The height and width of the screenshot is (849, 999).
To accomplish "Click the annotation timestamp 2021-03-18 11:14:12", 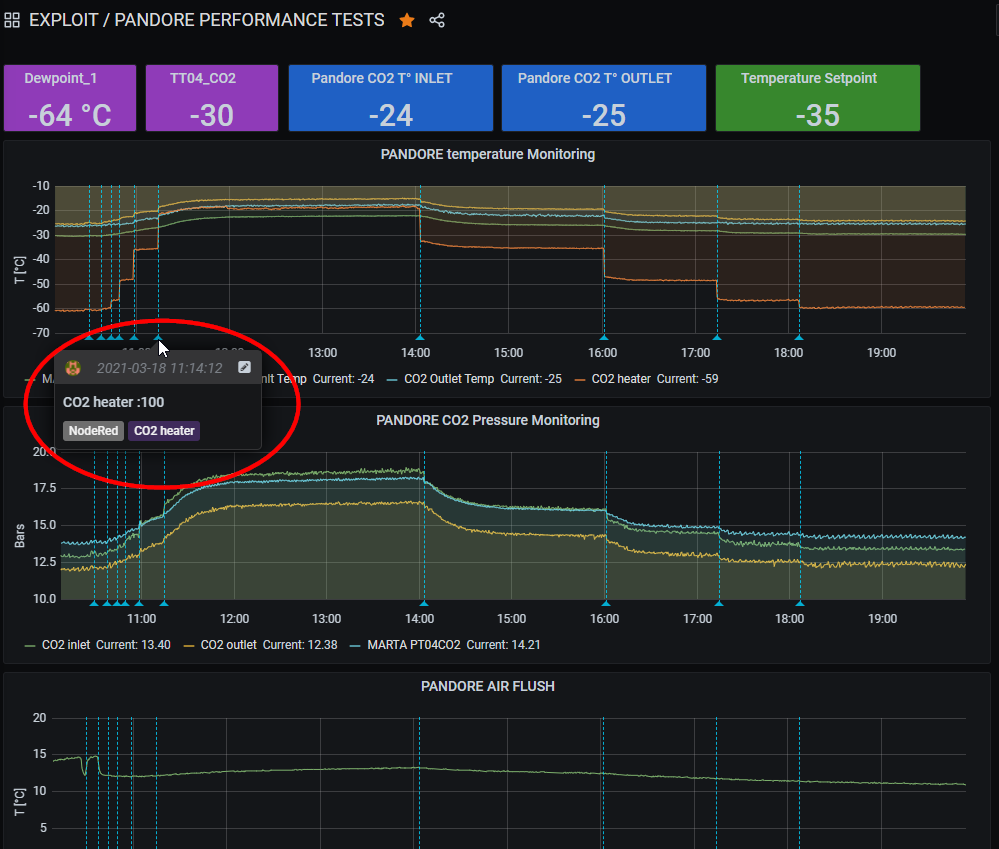I will click(x=159, y=368).
